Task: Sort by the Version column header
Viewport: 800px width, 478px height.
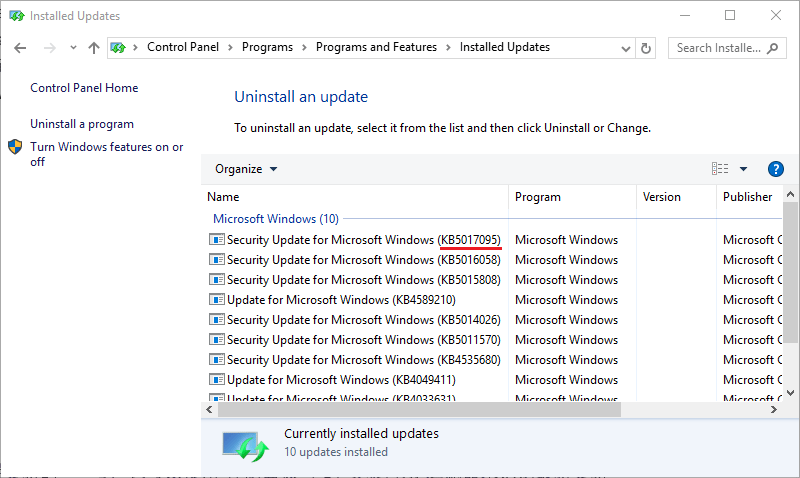Action: tap(677, 197)
